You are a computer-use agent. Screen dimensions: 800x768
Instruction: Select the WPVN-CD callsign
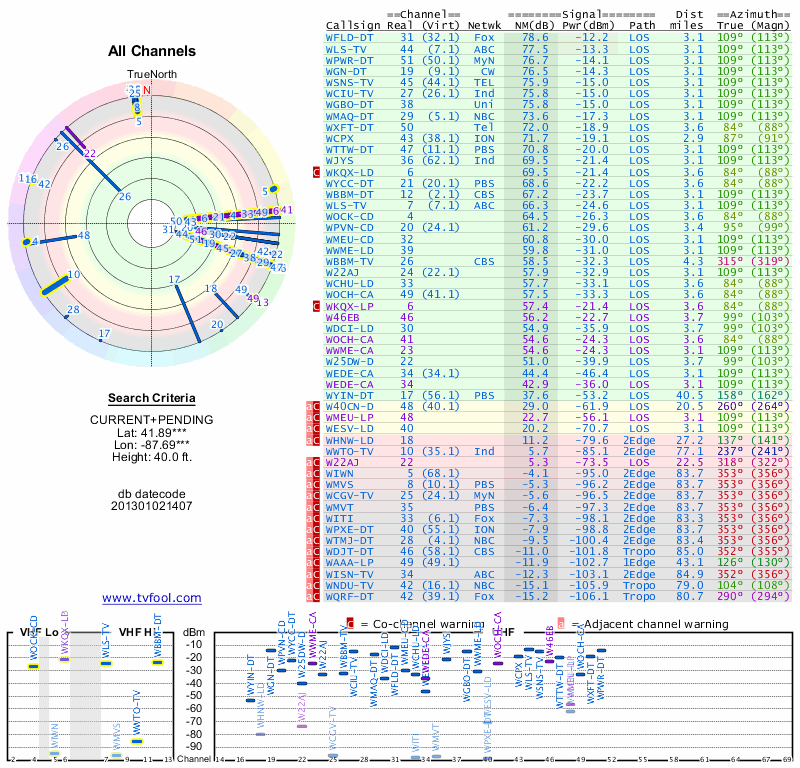349,228
